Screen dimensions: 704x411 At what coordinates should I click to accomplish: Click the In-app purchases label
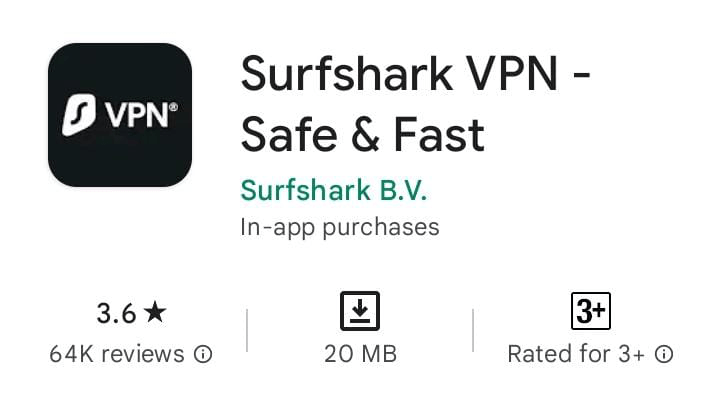[340, 227]
